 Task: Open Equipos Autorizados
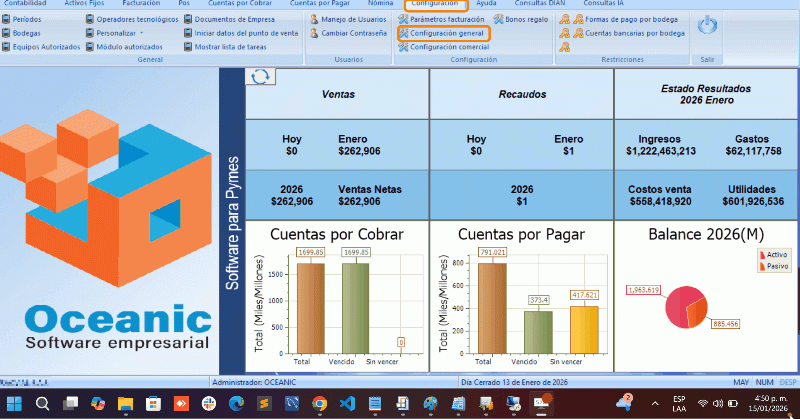(x=46, y=47)
